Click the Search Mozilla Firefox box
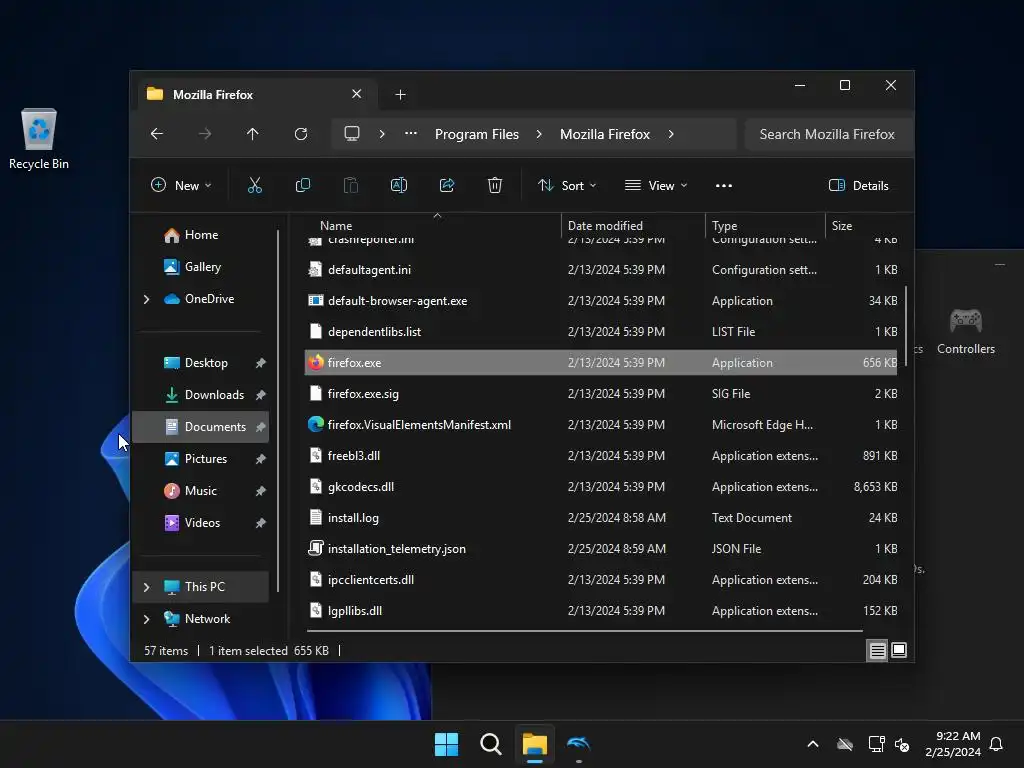The width and height of the screenshot is (1024, 768). (x=827, y=134)
